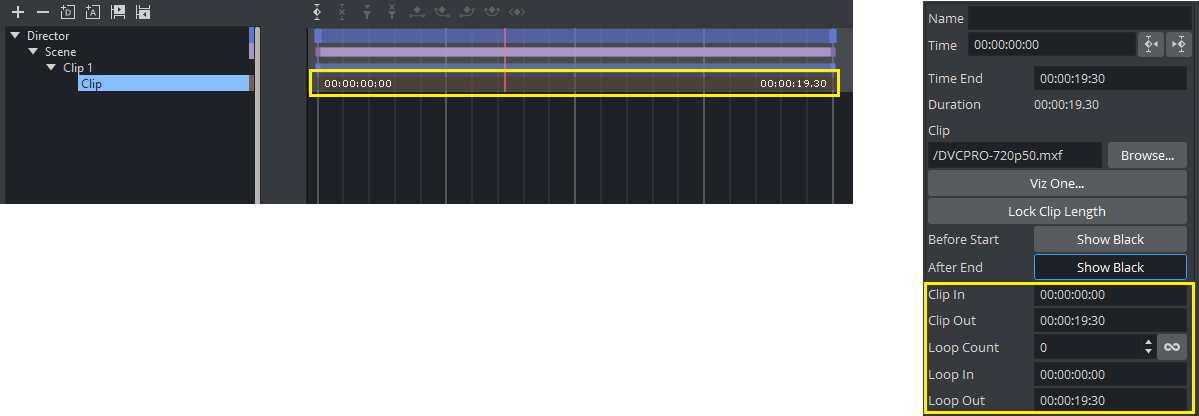
Task: Open the Viz One browser
Action: [x=1056, y=184]
